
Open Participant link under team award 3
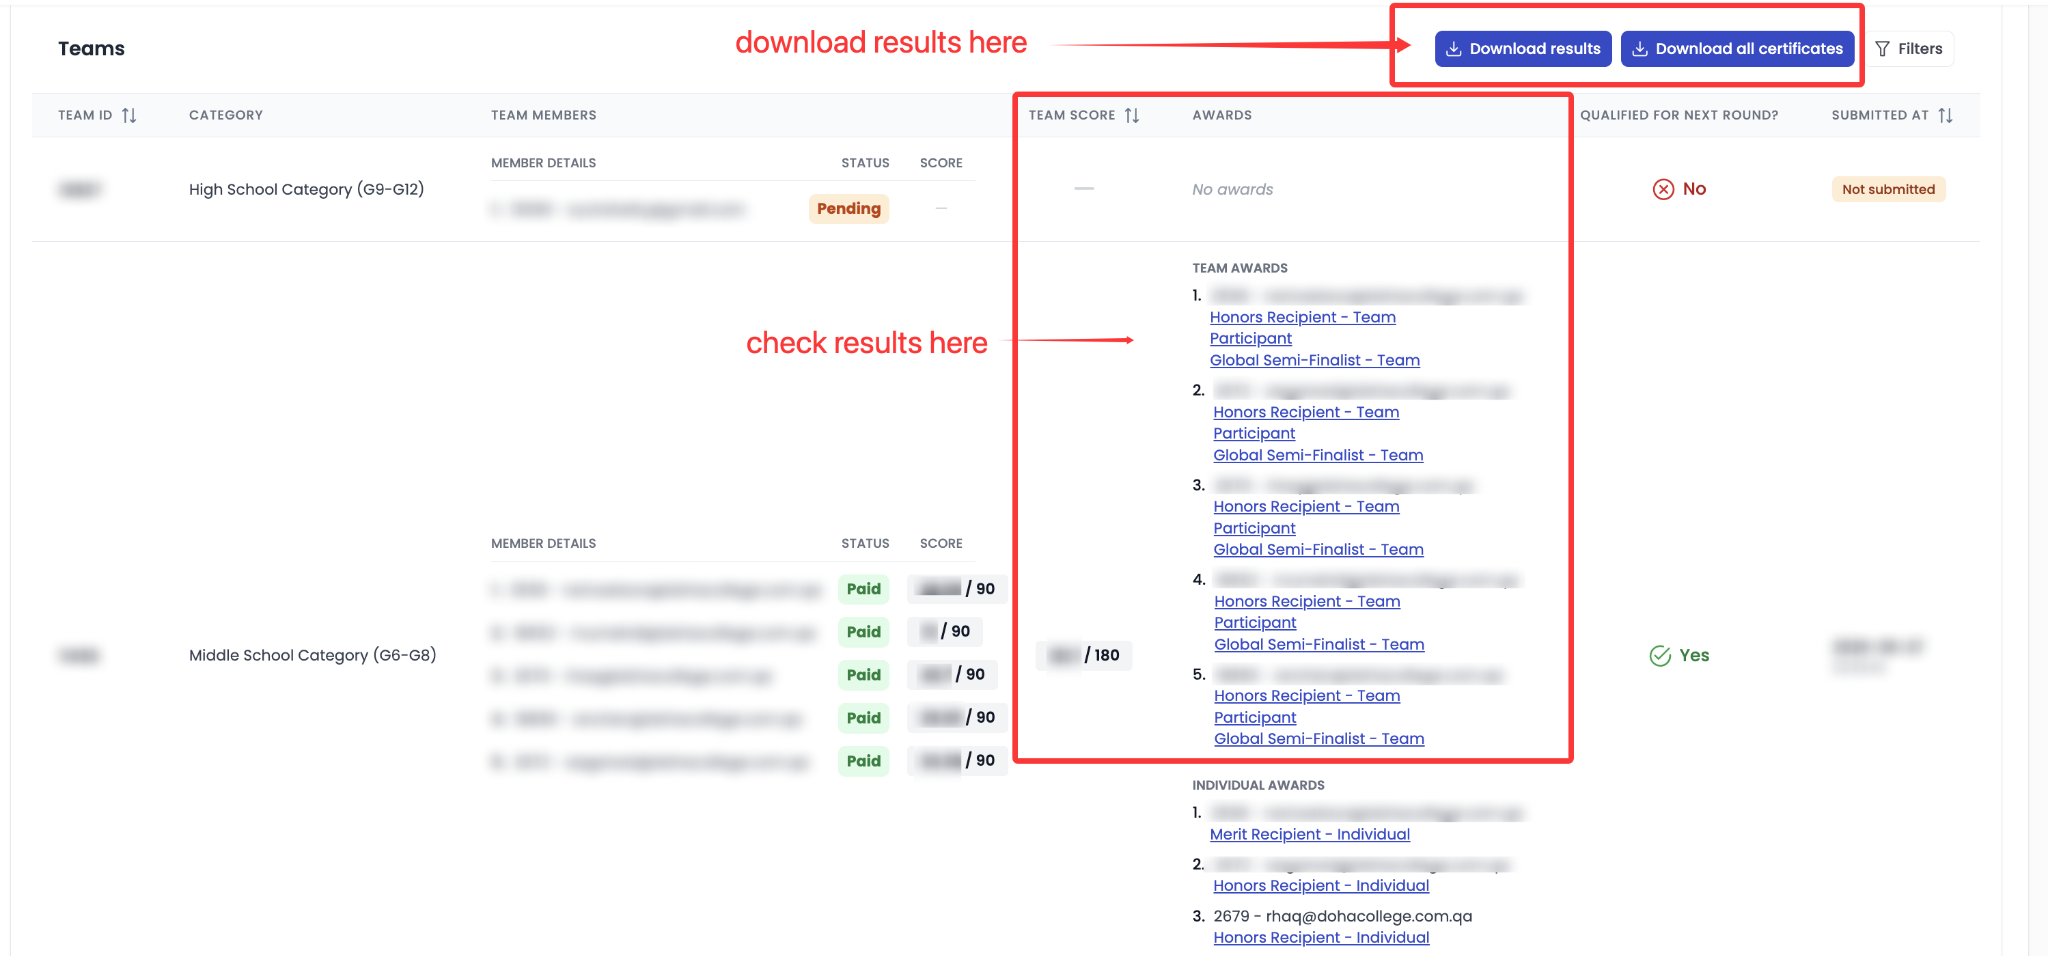1254,528
